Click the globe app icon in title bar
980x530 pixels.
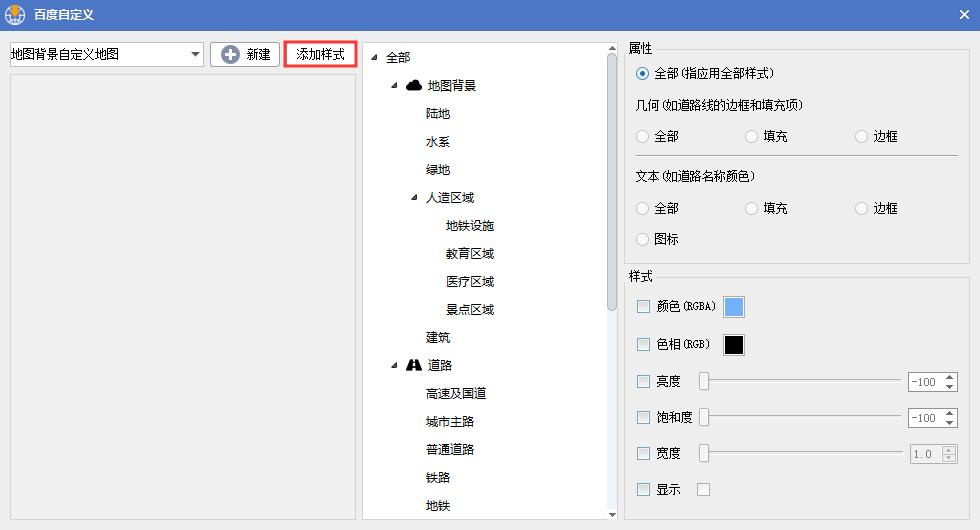14,14
